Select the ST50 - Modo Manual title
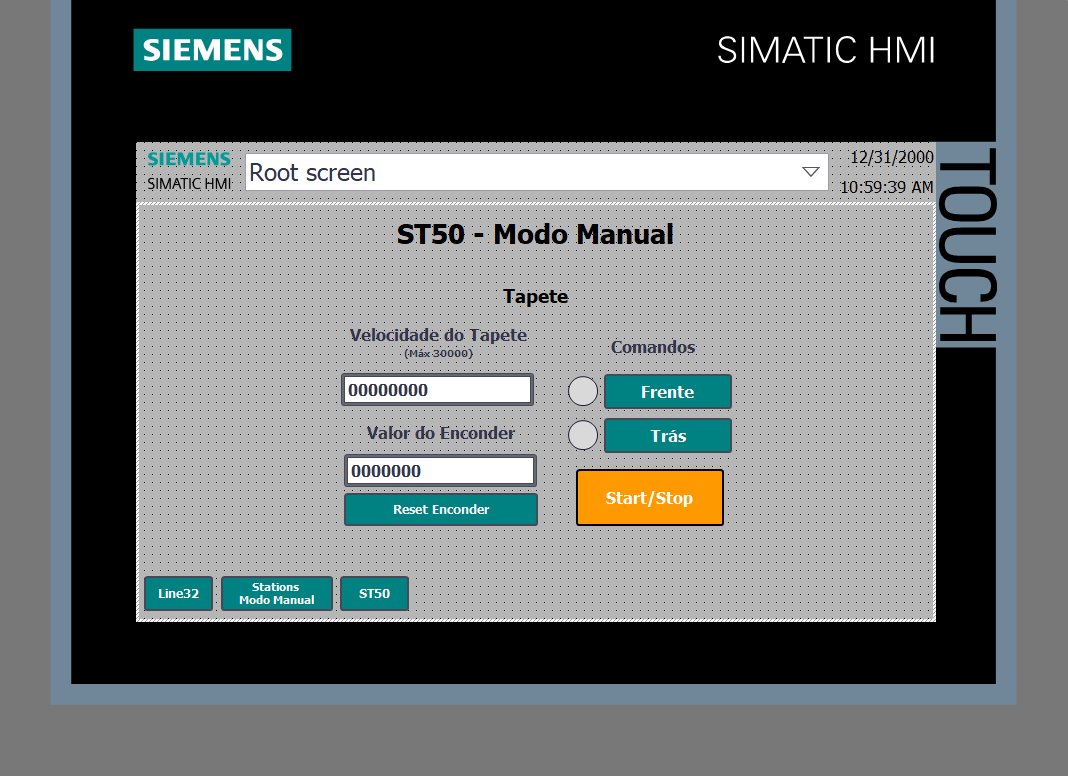Screen dimensions: 1068x776 click(535, 234)
